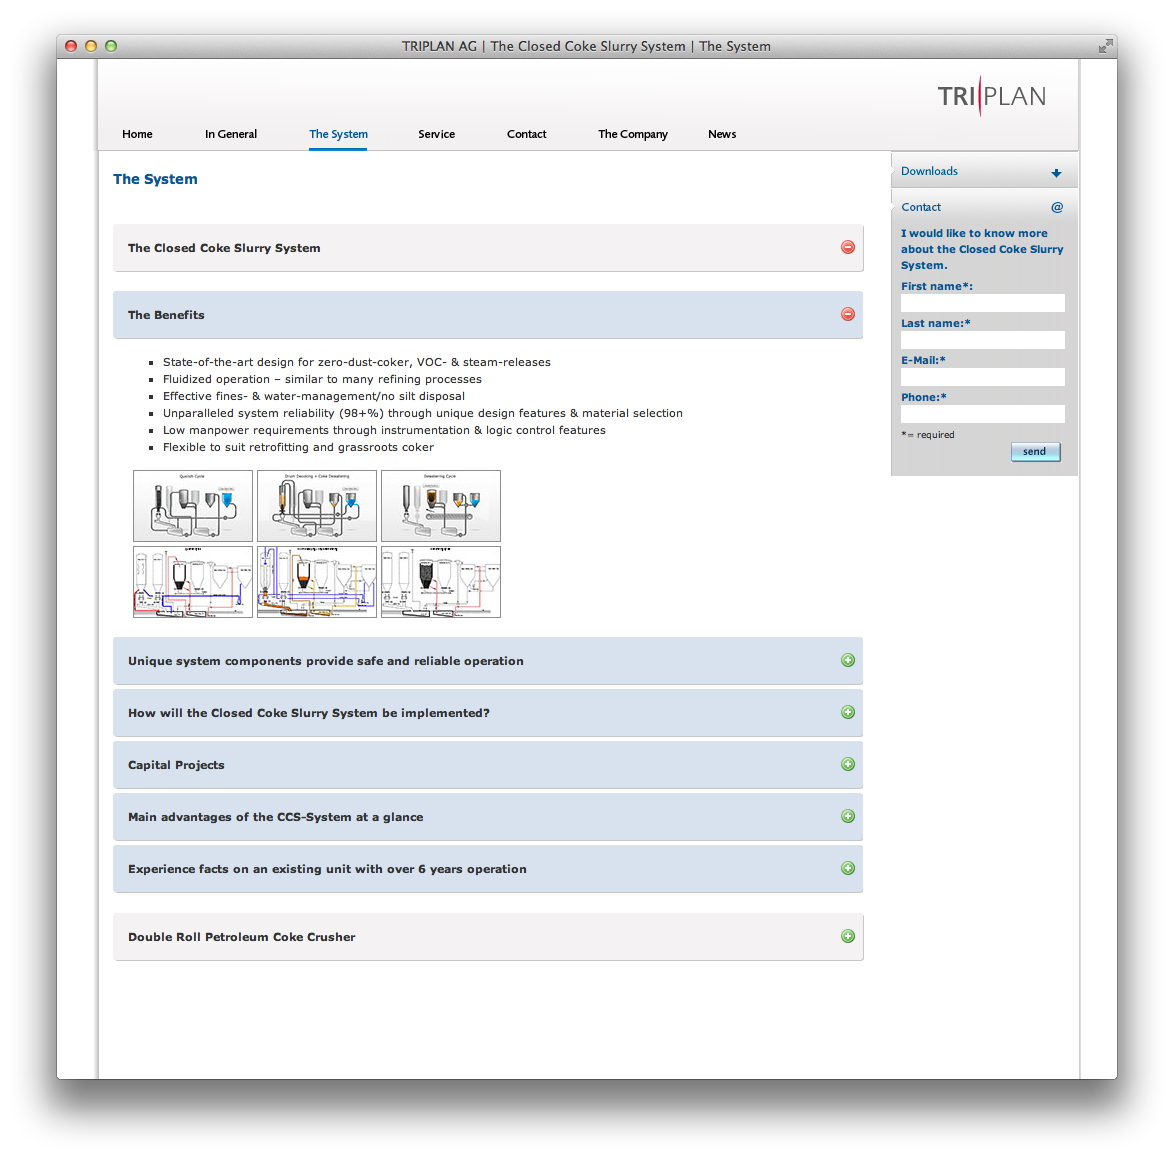
Task: Click The System page heading
Action: pos(155,179)
